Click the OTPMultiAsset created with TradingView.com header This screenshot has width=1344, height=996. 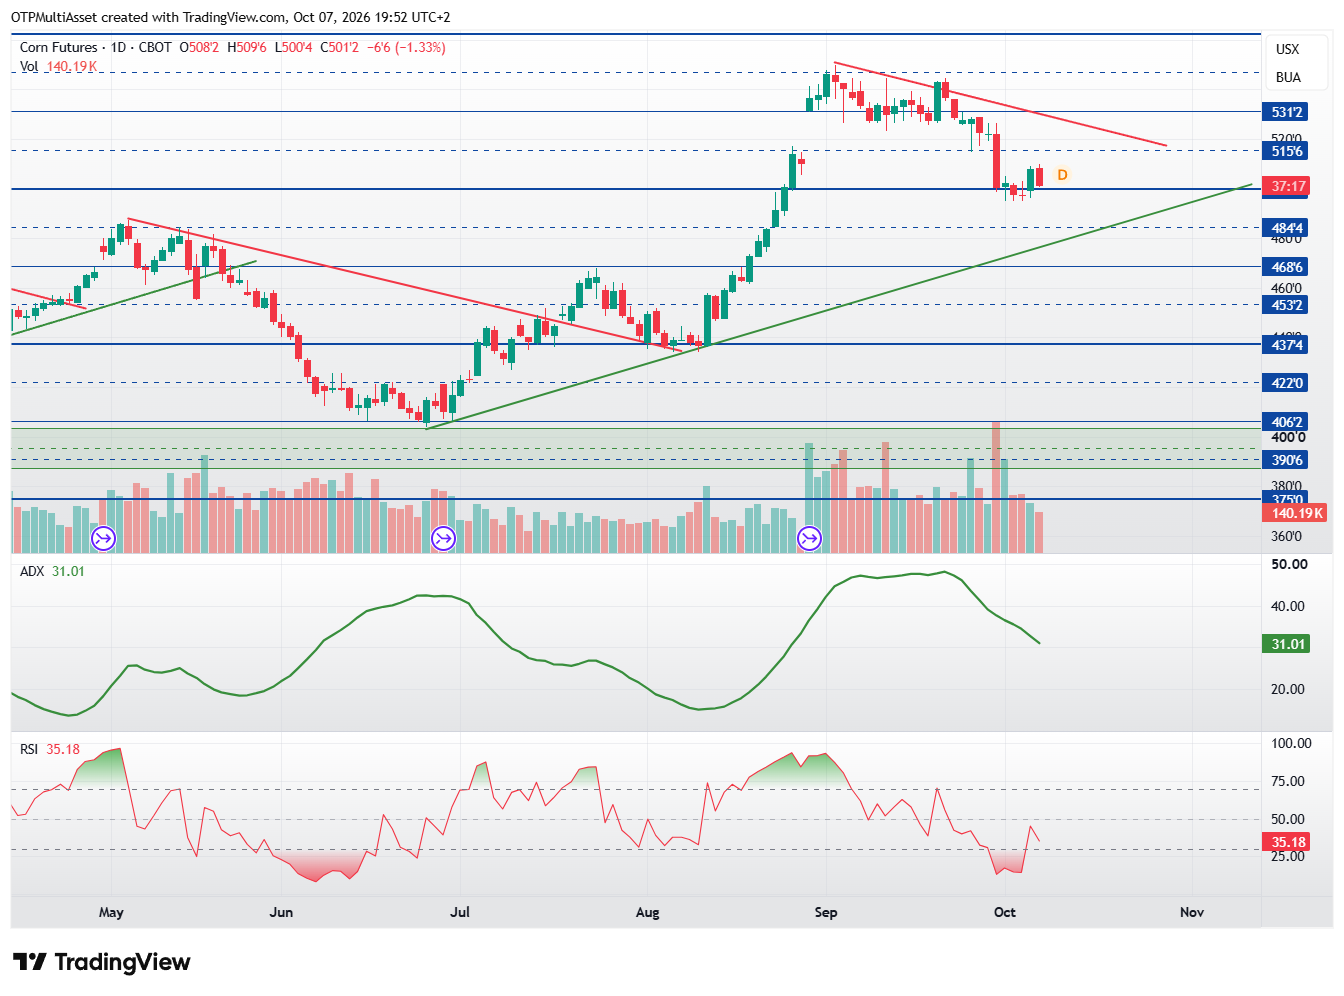[x=231, y=17]
